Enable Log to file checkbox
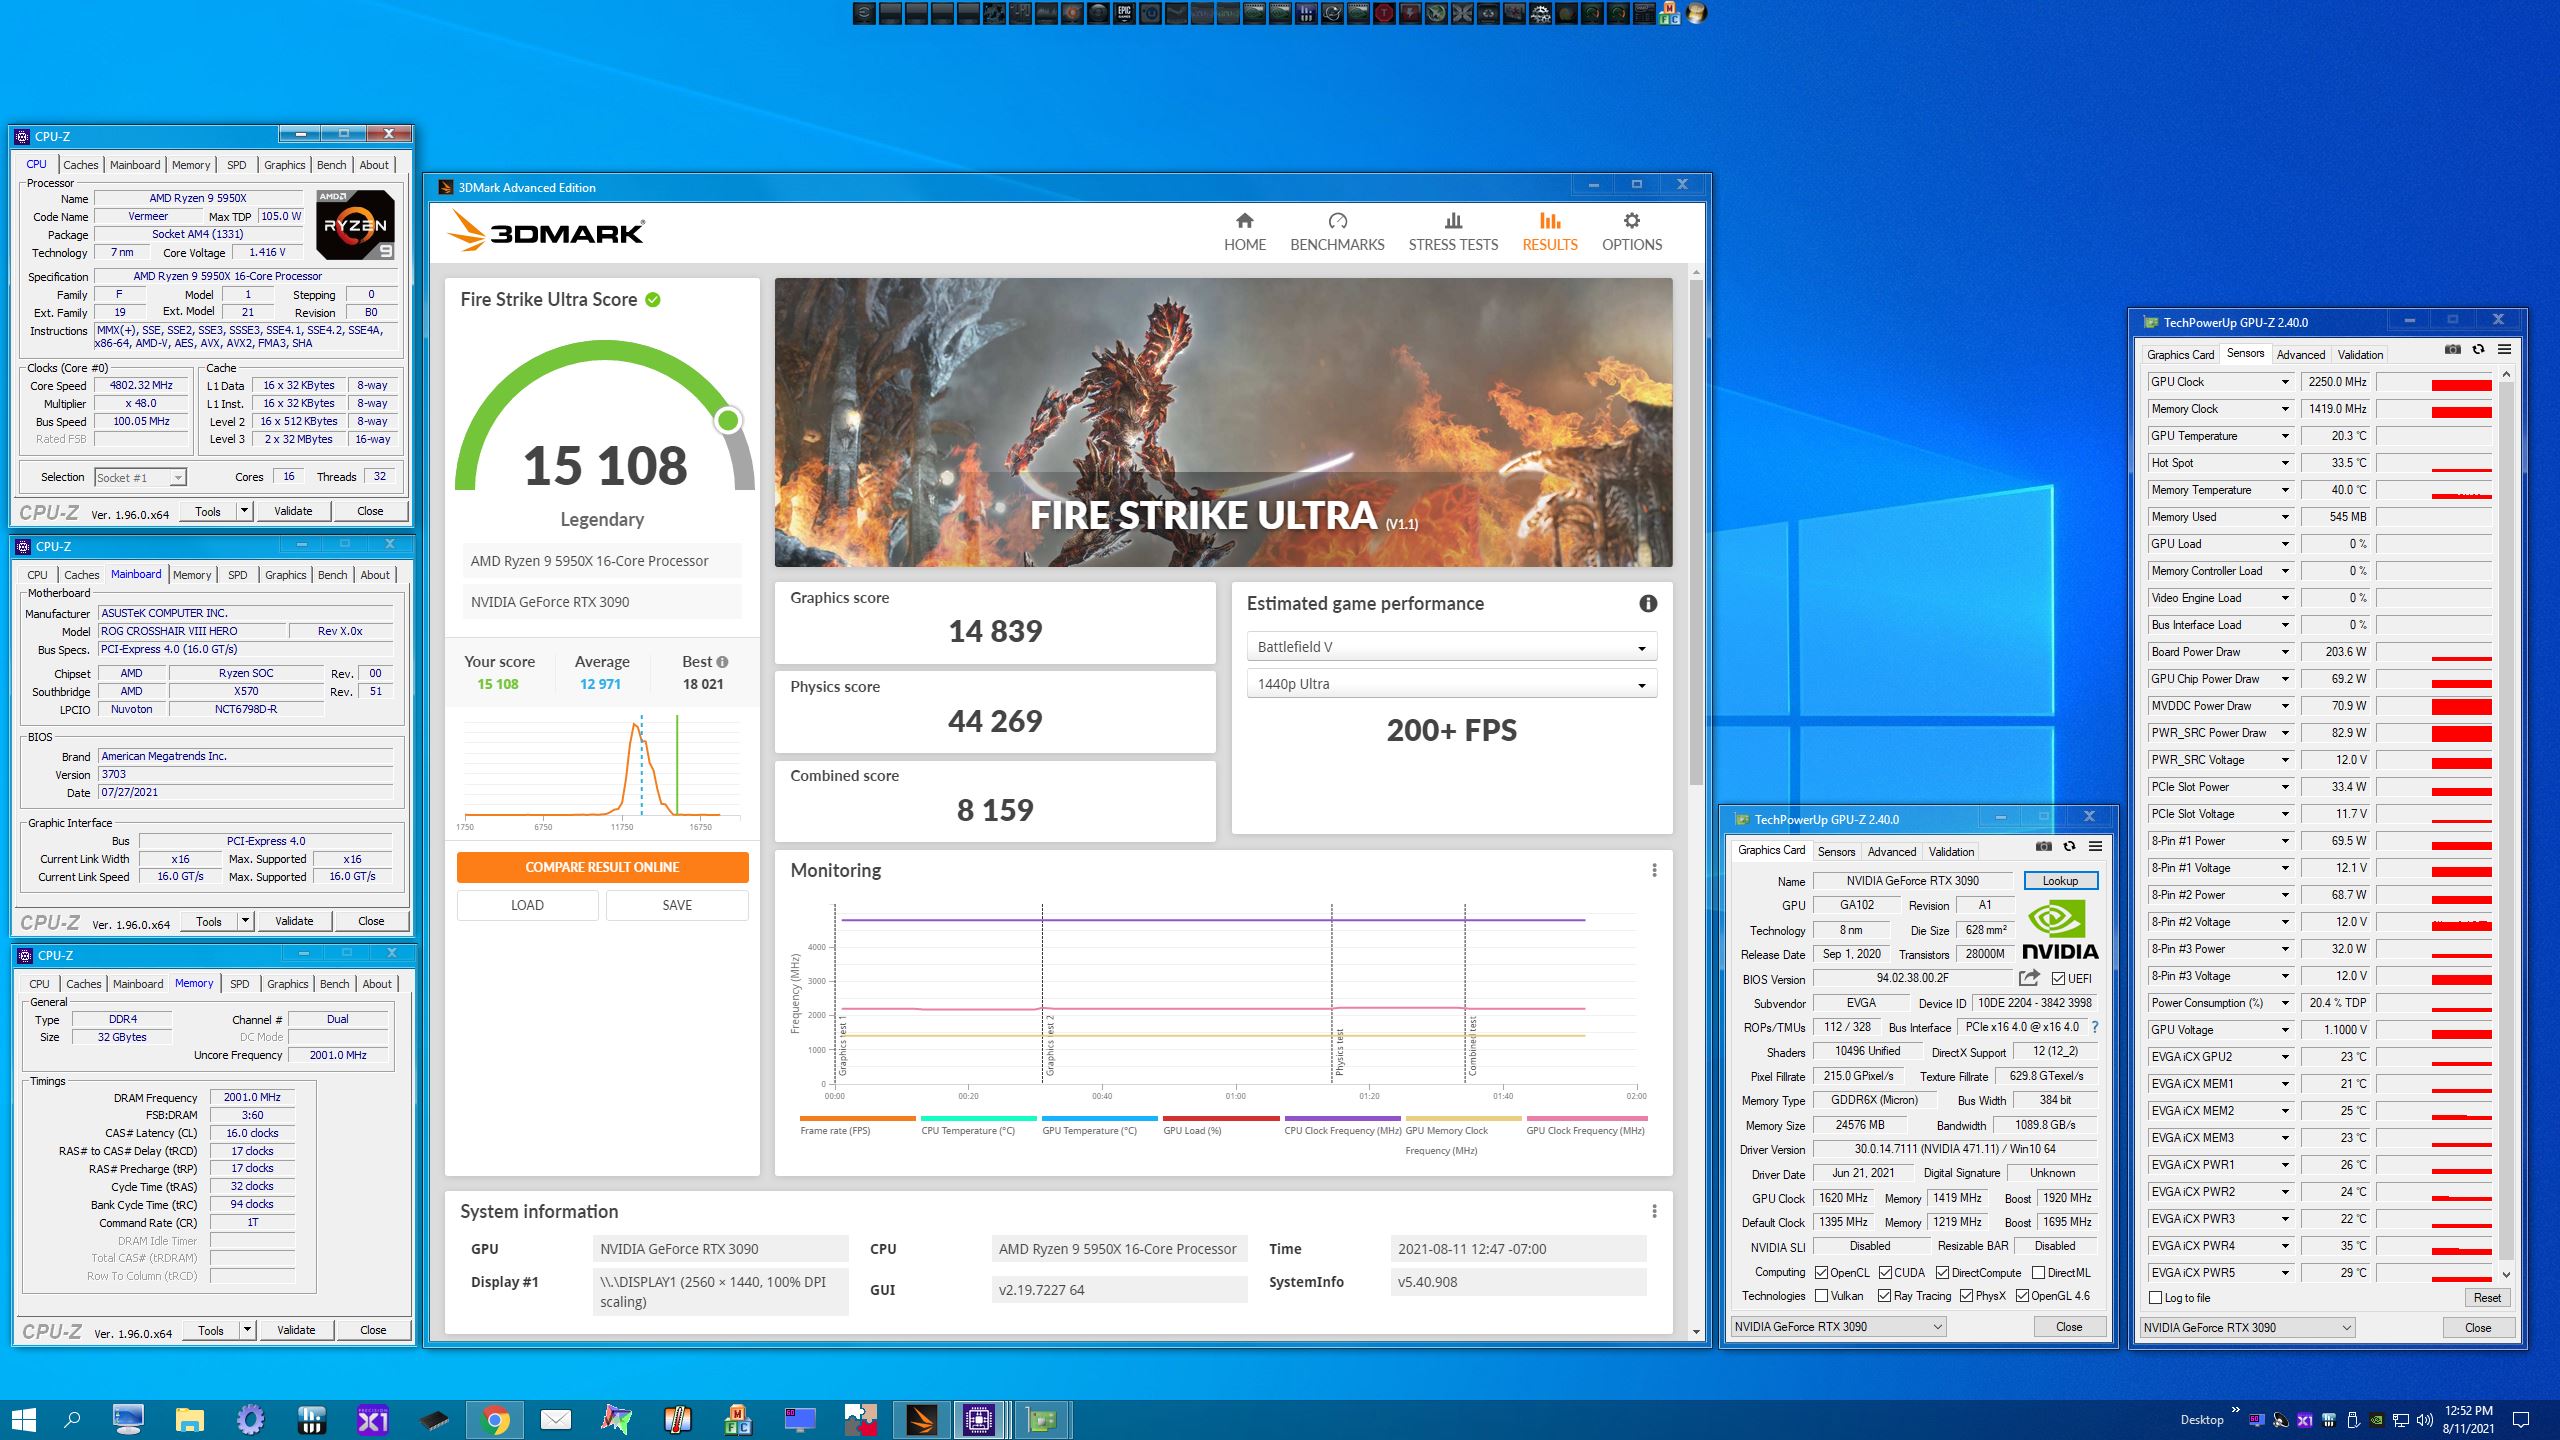The height and width of the screenshot is (1440, 2560). point(2156,1298)
